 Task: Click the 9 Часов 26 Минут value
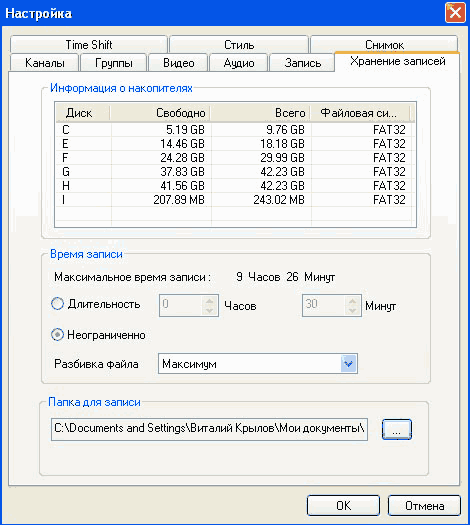[285, 277]
